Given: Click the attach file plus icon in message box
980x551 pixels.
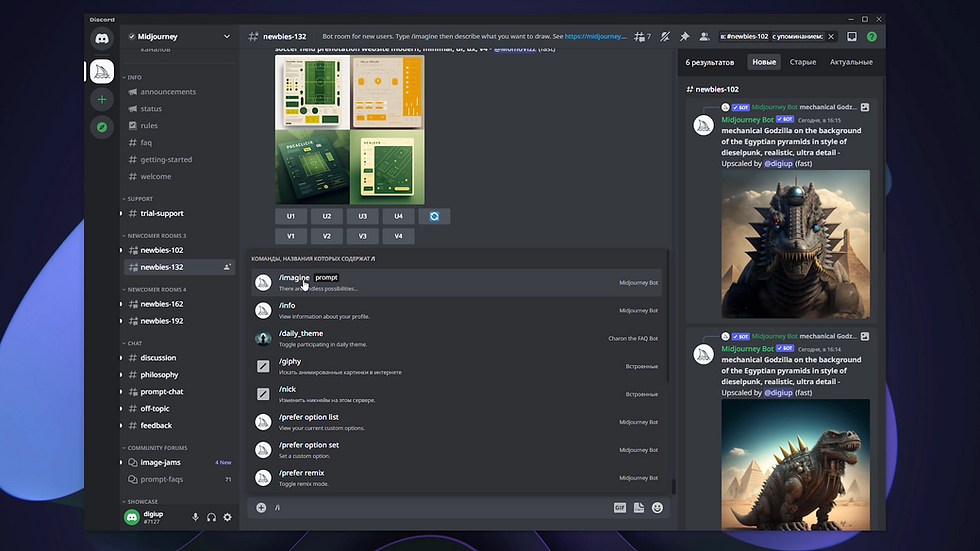Looking at the screenshot, I should pos(261,508).
